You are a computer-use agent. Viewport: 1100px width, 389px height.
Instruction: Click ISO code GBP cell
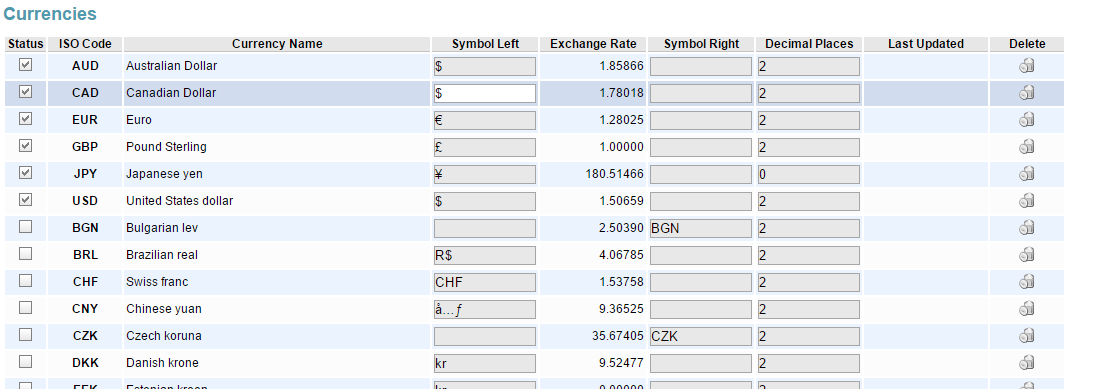(x=85, y=146)
